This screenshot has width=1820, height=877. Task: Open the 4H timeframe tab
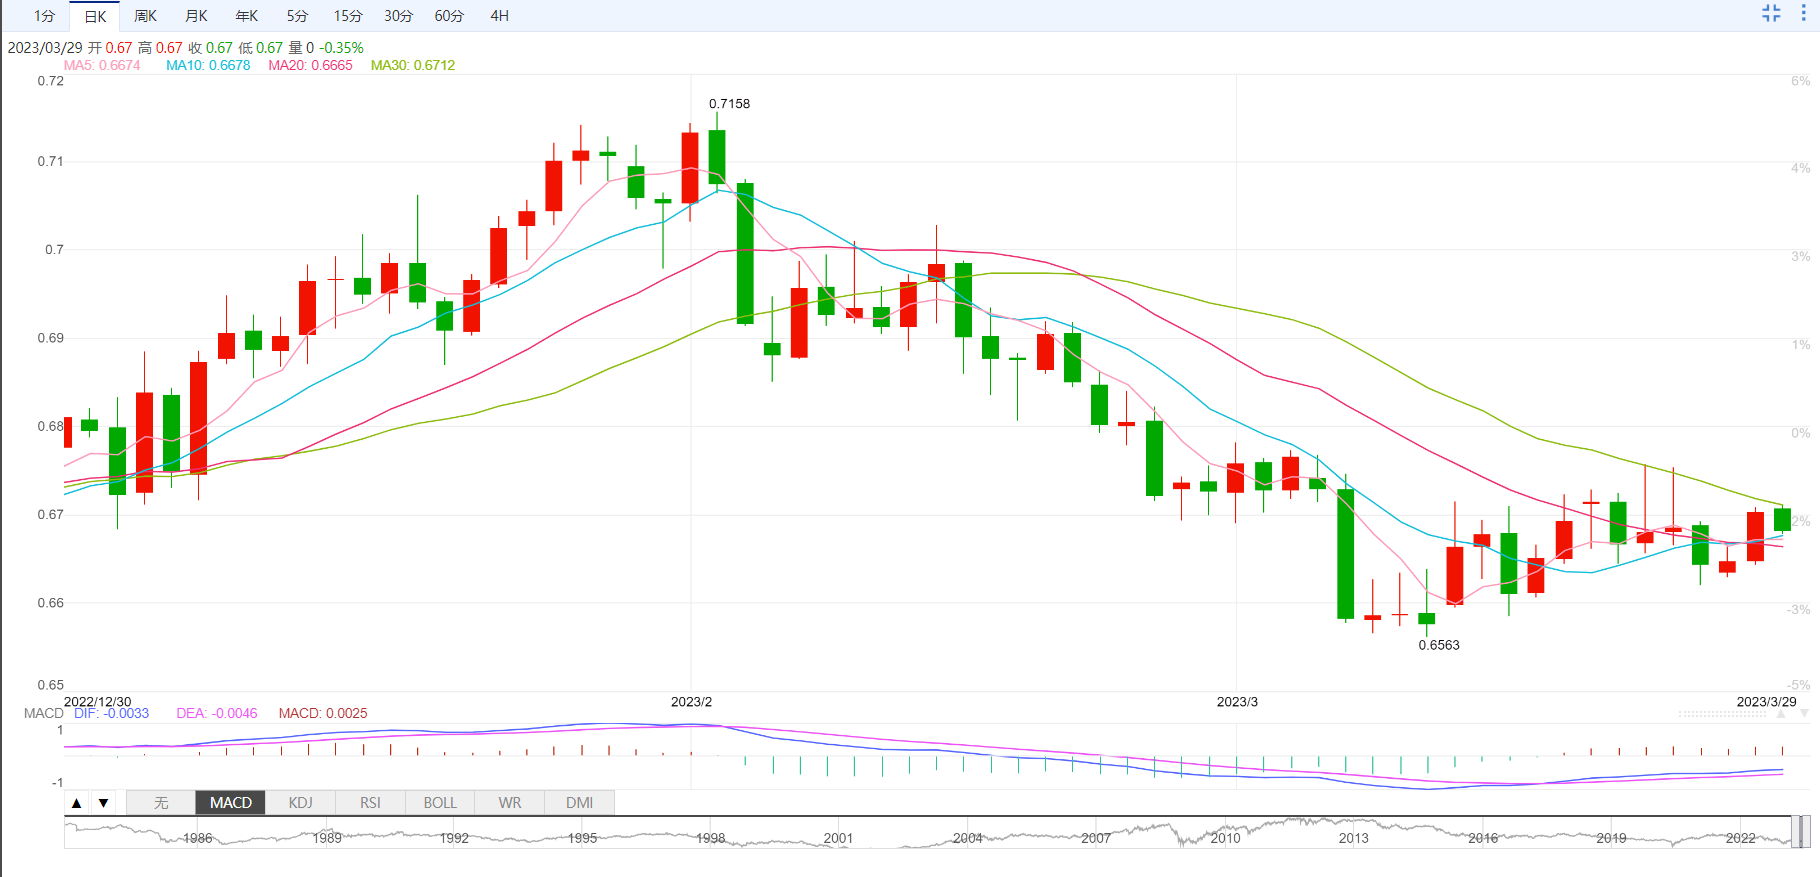500,16
